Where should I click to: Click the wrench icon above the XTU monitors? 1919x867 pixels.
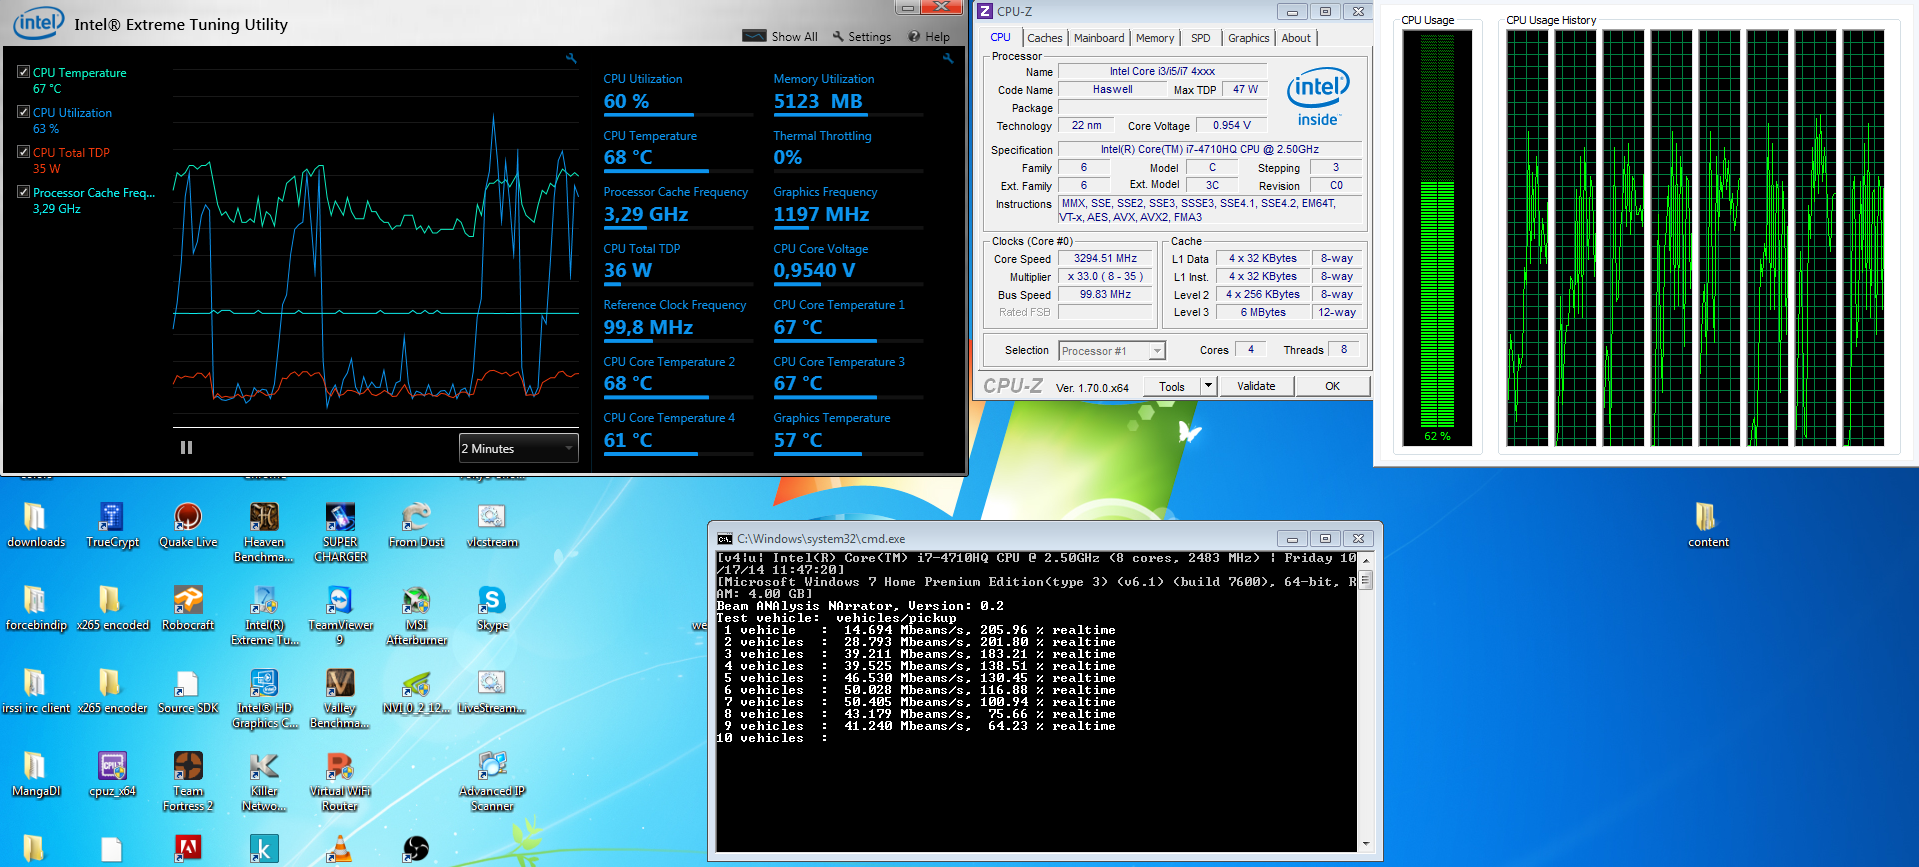(948, 58)
